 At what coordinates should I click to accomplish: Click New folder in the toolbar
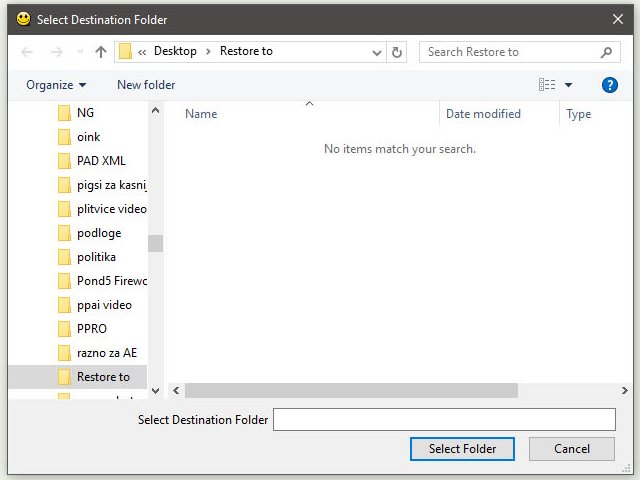146,85
